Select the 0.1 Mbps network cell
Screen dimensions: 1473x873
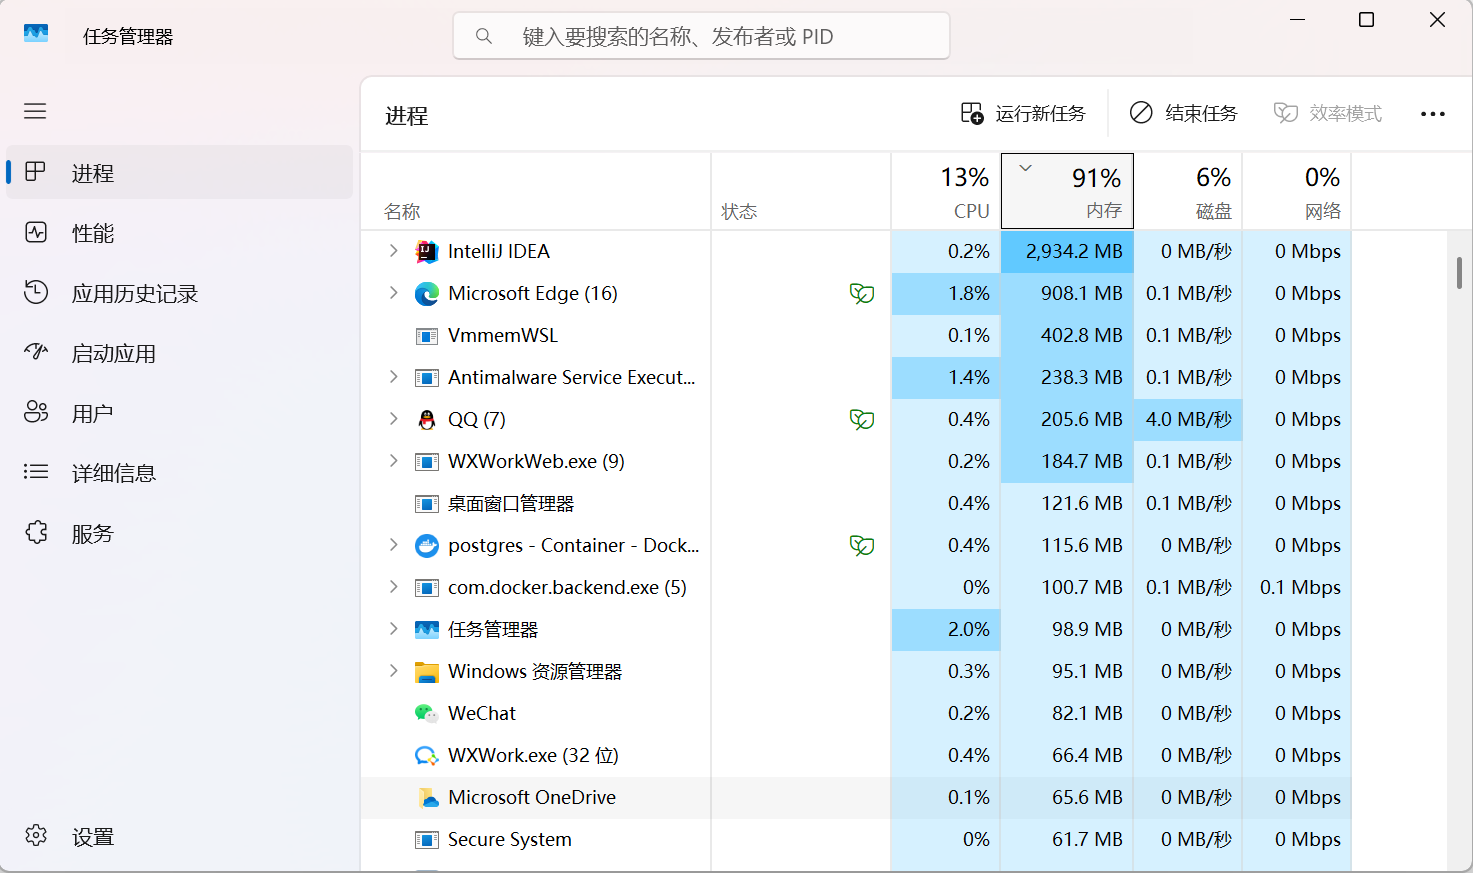pos(1297,588)
